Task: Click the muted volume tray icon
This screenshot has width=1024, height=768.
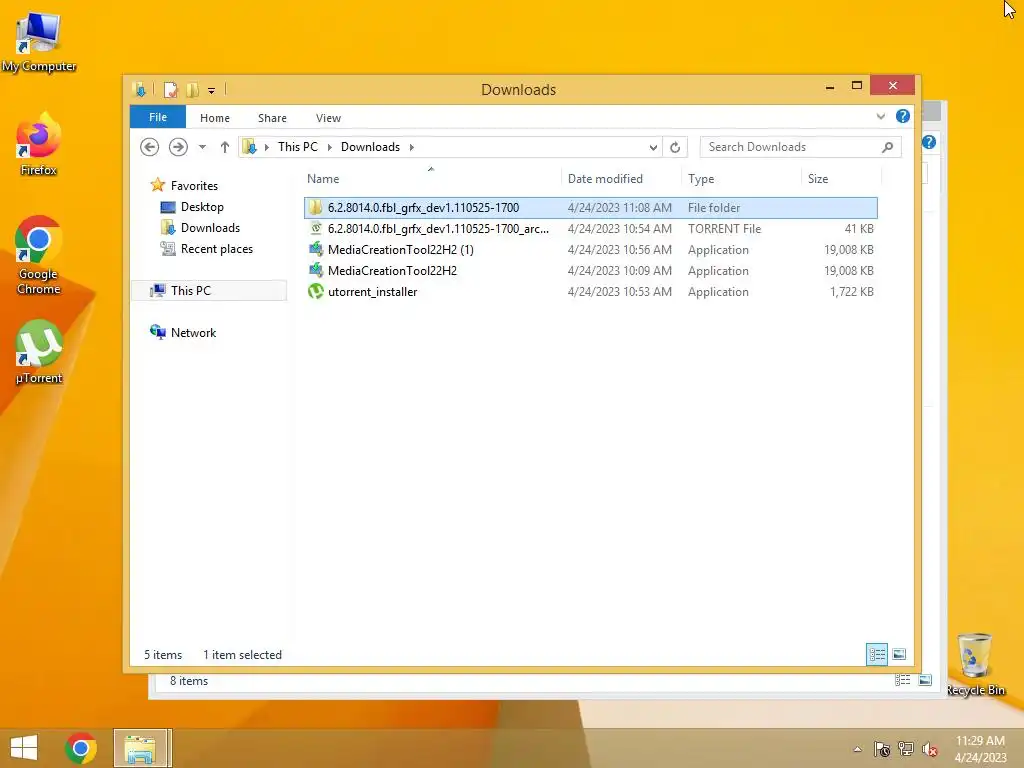Action: tap(930, 749)
